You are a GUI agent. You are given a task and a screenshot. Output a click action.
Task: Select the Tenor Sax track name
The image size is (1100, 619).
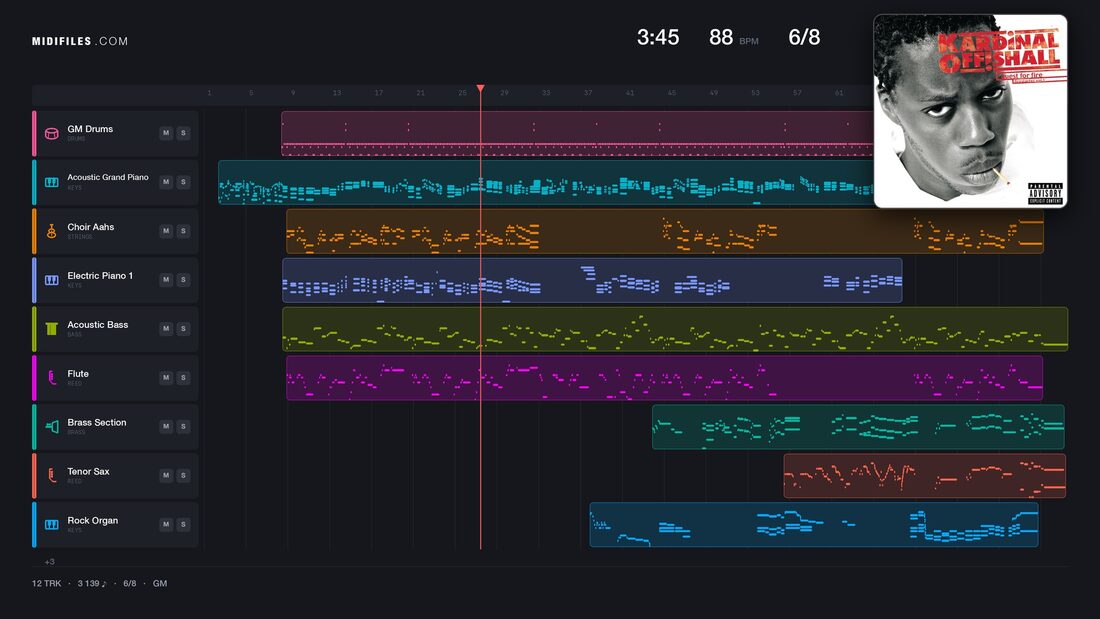tap(88, 472)
